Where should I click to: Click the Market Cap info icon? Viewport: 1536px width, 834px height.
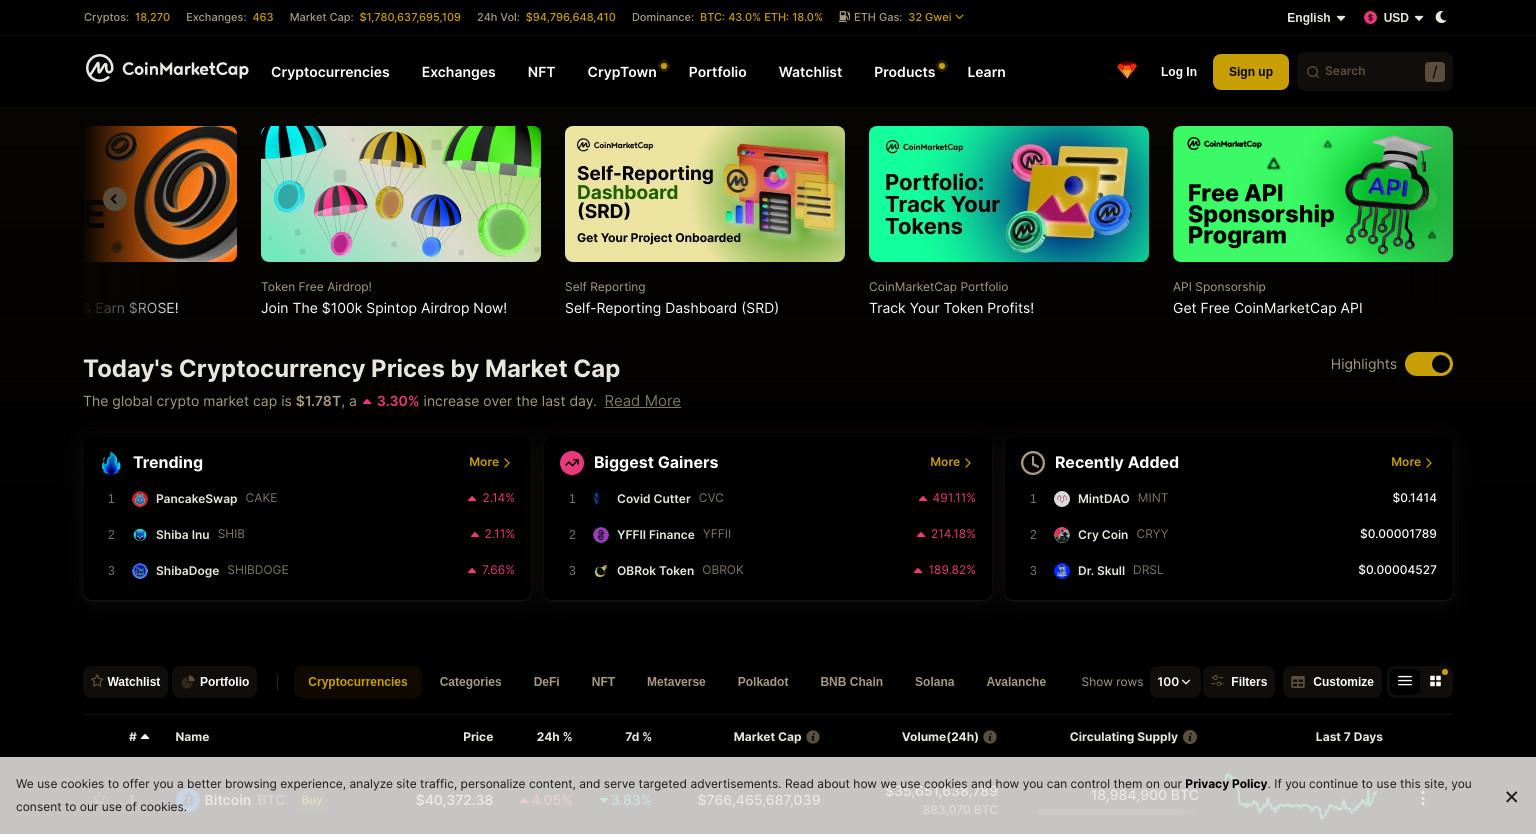pyautogui.click(x=813, y=737)
